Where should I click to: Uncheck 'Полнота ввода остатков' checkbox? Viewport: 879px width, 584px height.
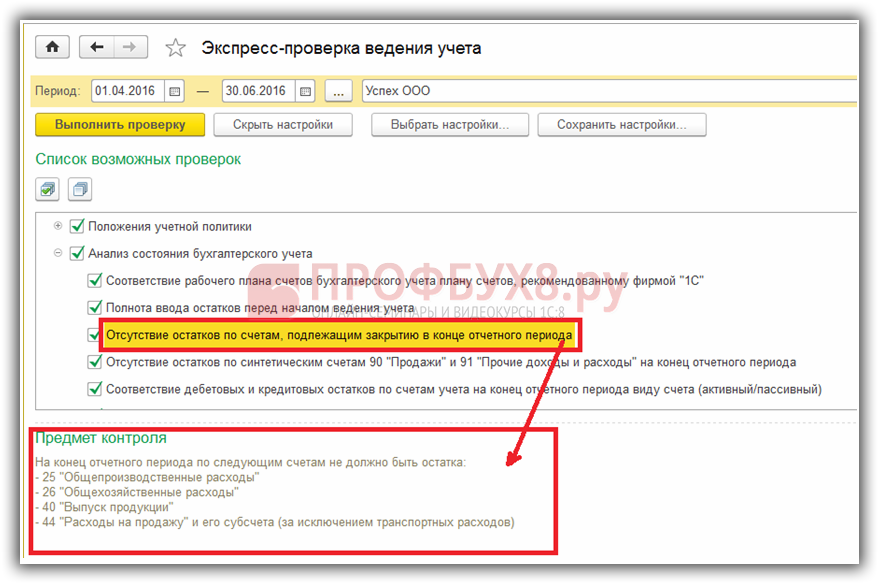[95, 308]
